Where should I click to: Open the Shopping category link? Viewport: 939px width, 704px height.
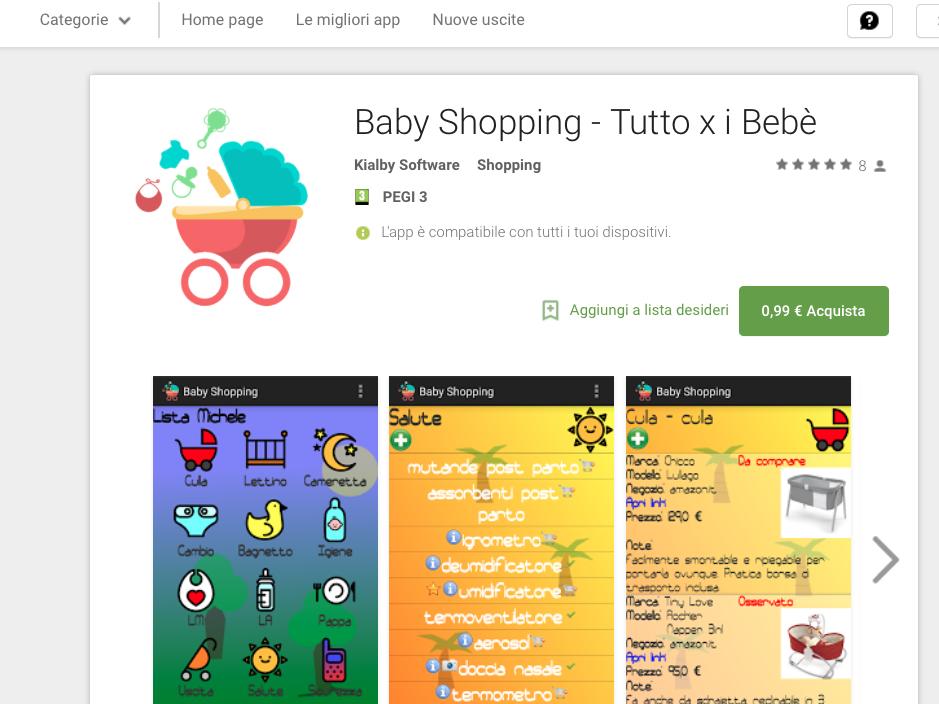(x=508, y=165)
